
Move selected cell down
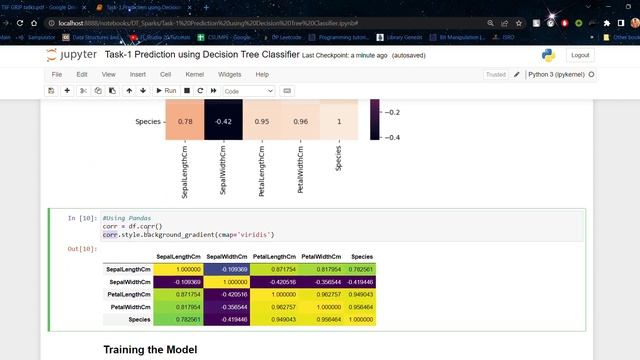click(143, 91)
